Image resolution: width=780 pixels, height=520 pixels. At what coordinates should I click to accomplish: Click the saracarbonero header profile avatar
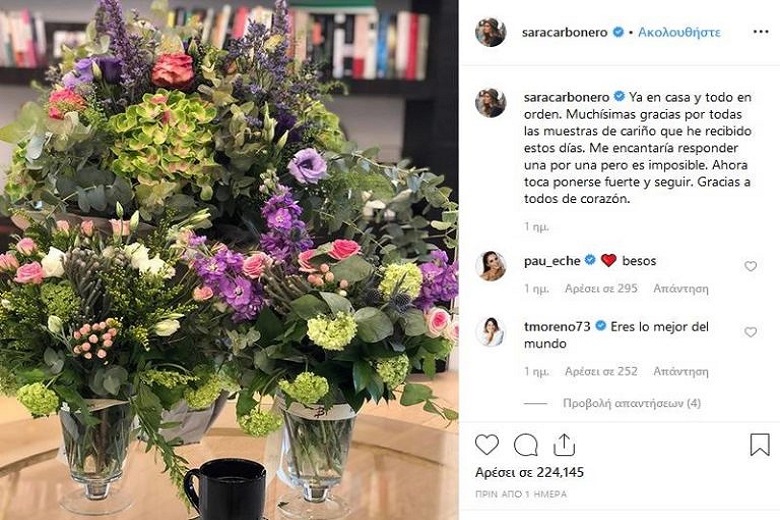490,32
